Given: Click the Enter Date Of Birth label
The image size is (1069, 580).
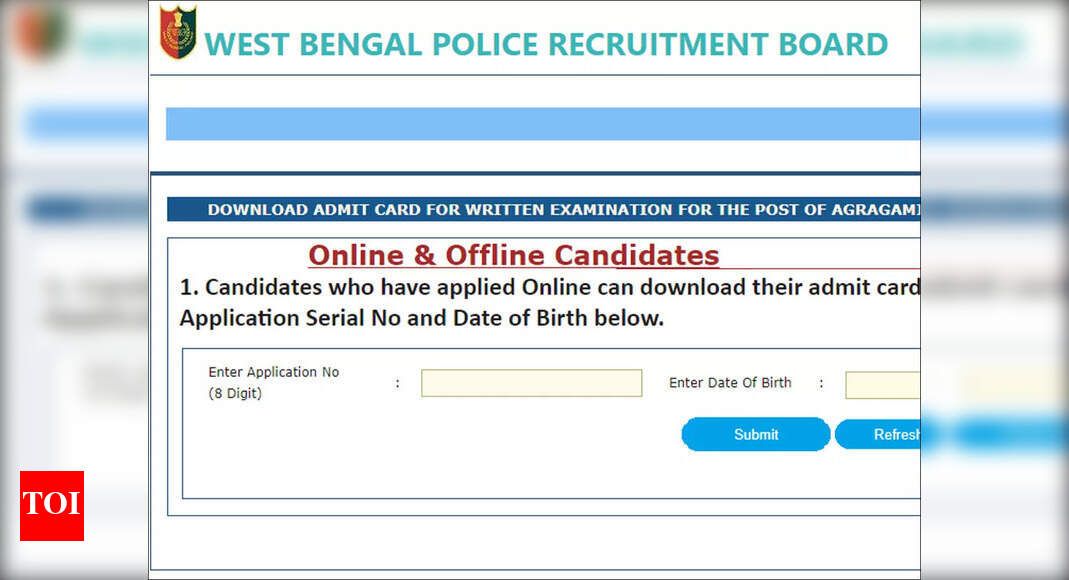Looking at the screenshot, I should (730, 383).
